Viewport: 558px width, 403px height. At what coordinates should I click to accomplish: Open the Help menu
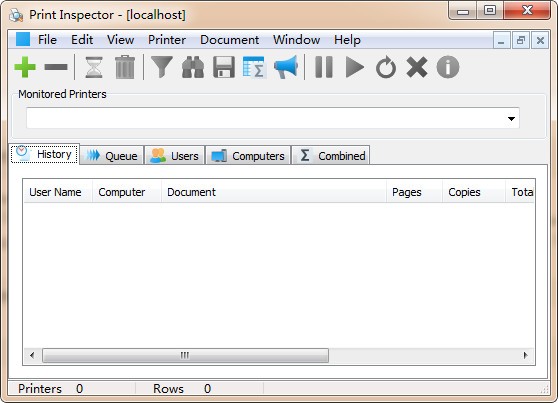[347, 40]
